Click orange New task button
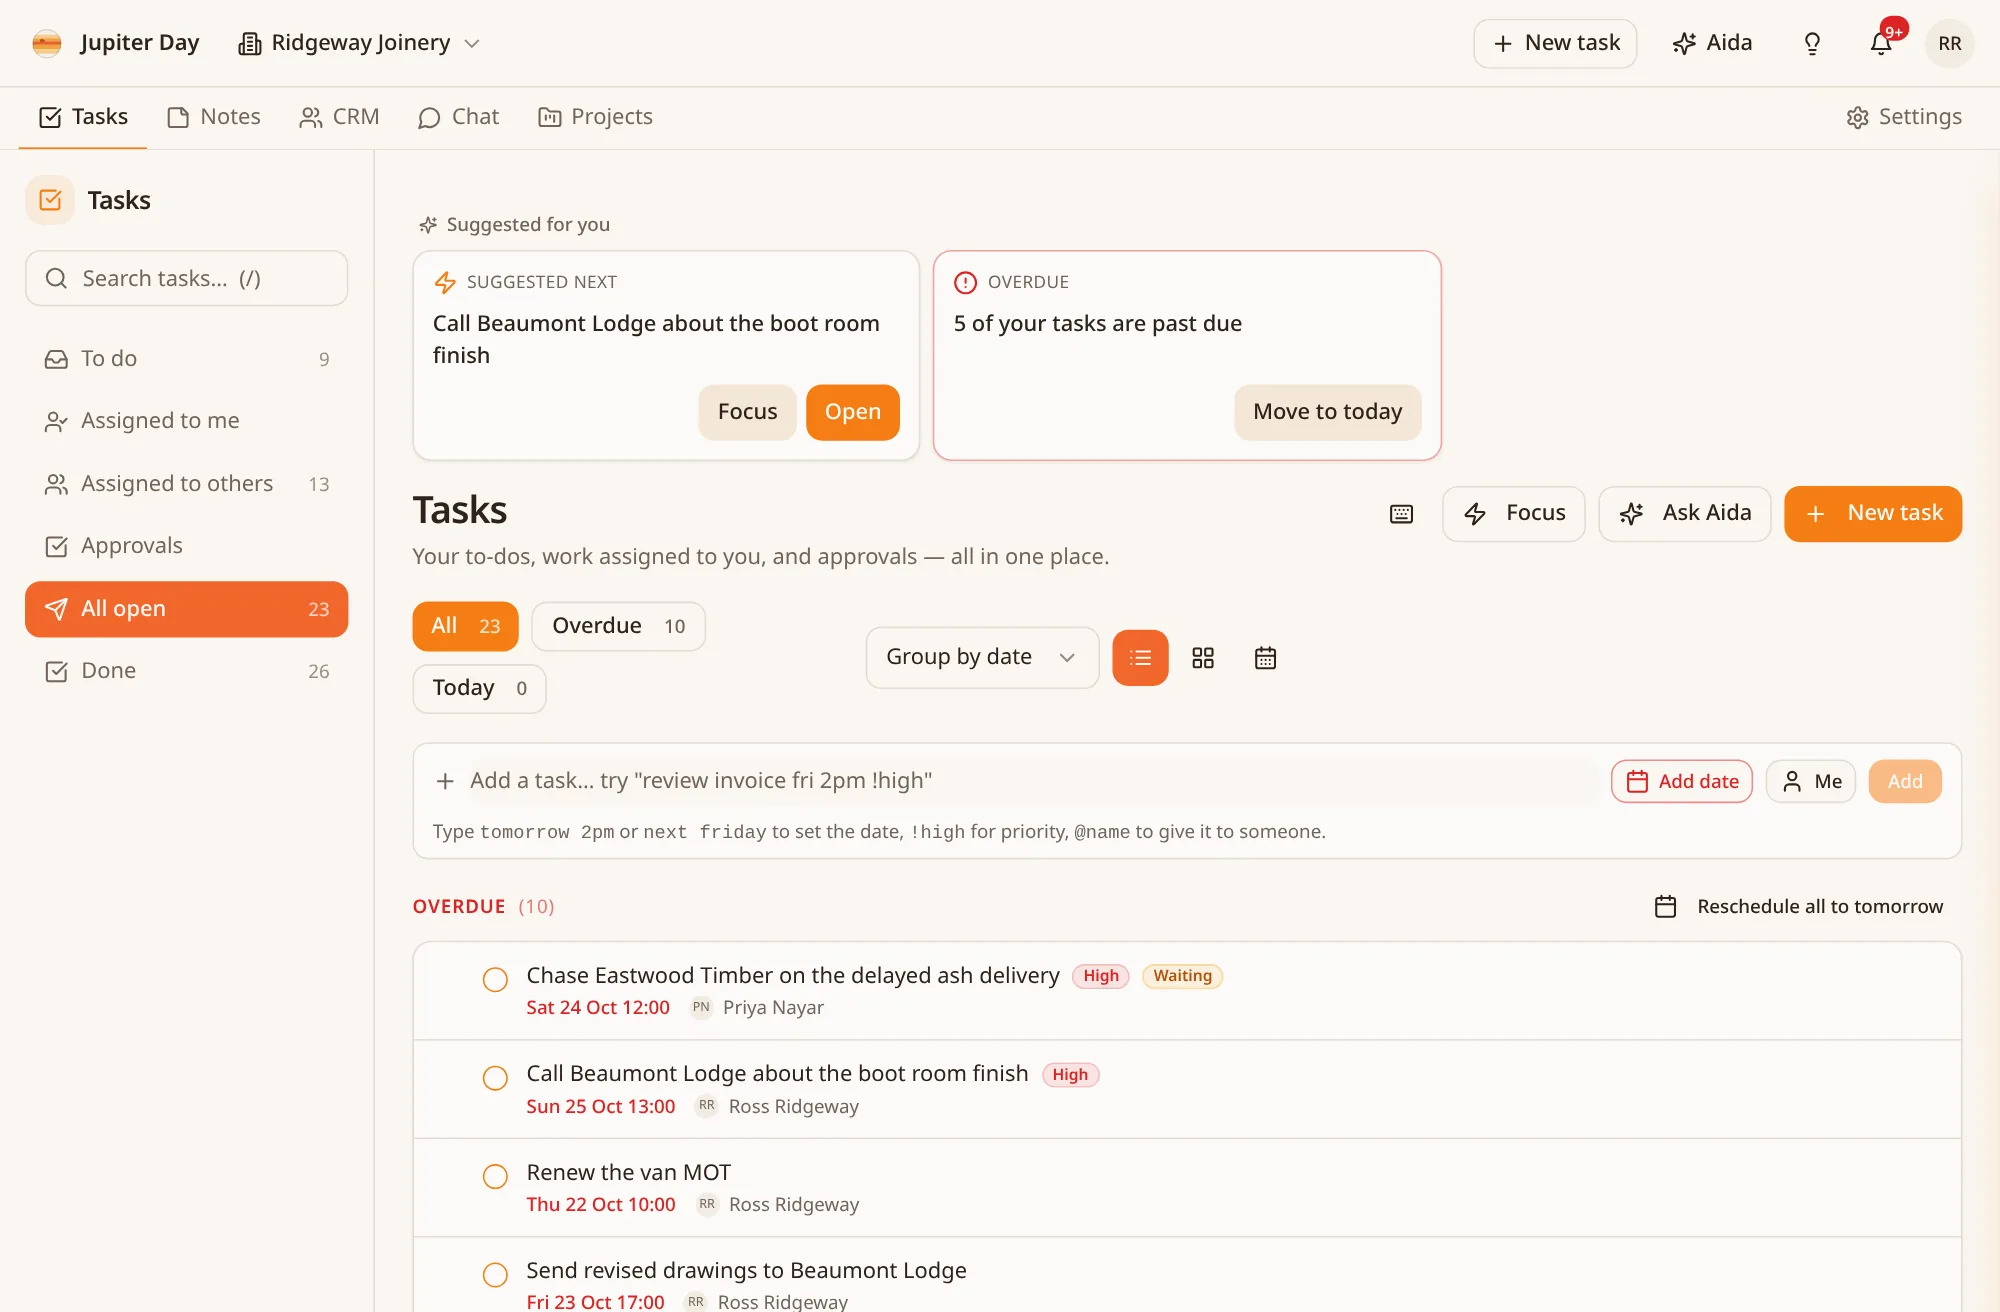Screen dimensions: 2000x1312 pyautogui.click(x=1873, y=514)
